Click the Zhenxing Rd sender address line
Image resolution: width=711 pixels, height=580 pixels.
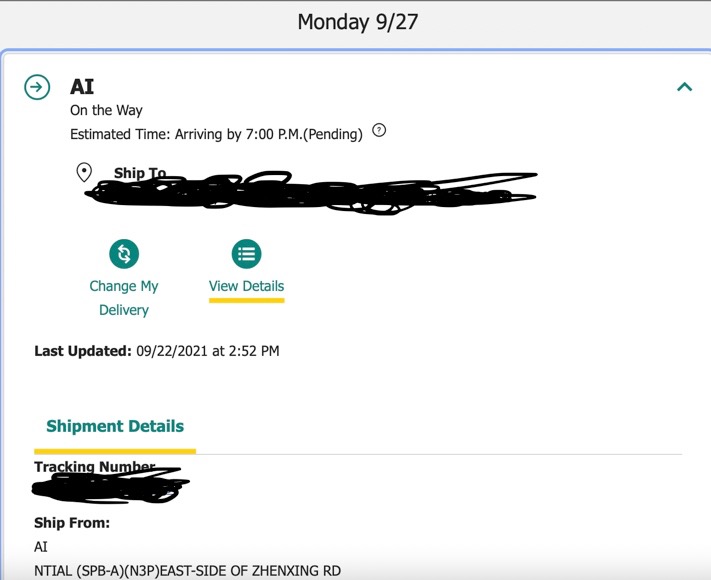click(x=187, y=571)
